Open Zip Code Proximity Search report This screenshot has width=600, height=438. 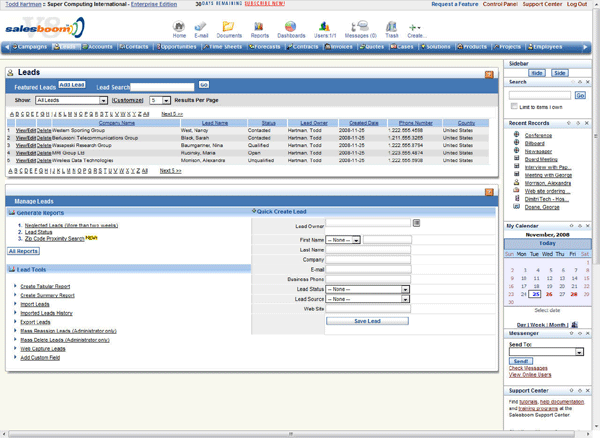coord(54,238)
